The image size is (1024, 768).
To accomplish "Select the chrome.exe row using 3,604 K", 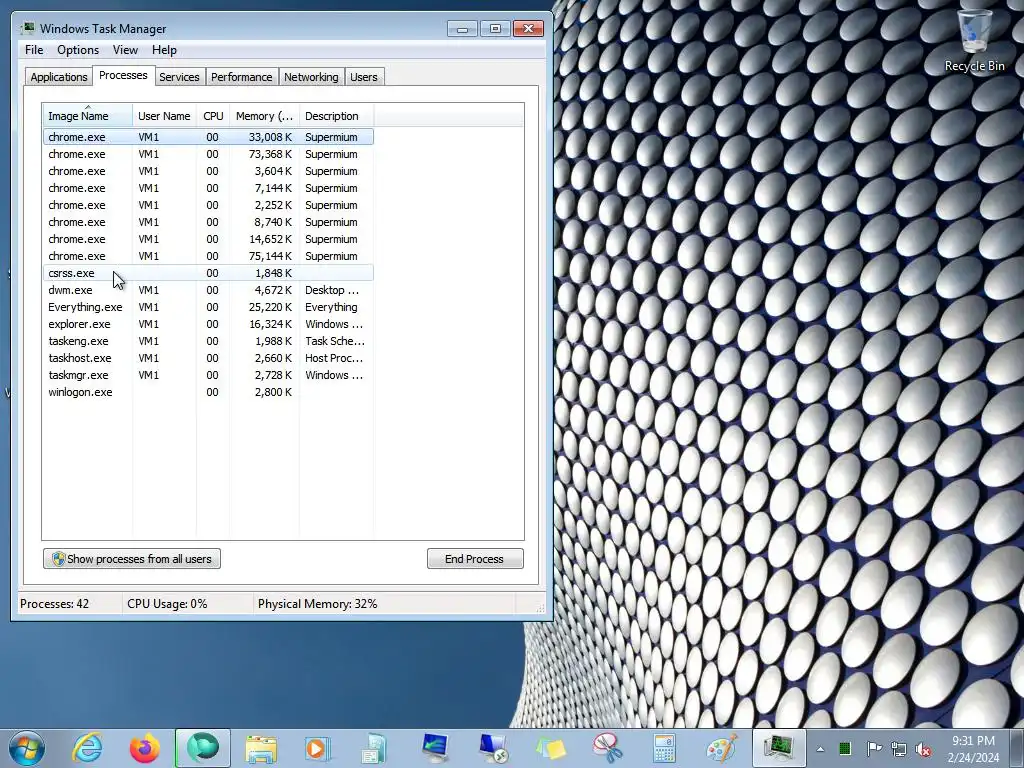I will 208,171.
